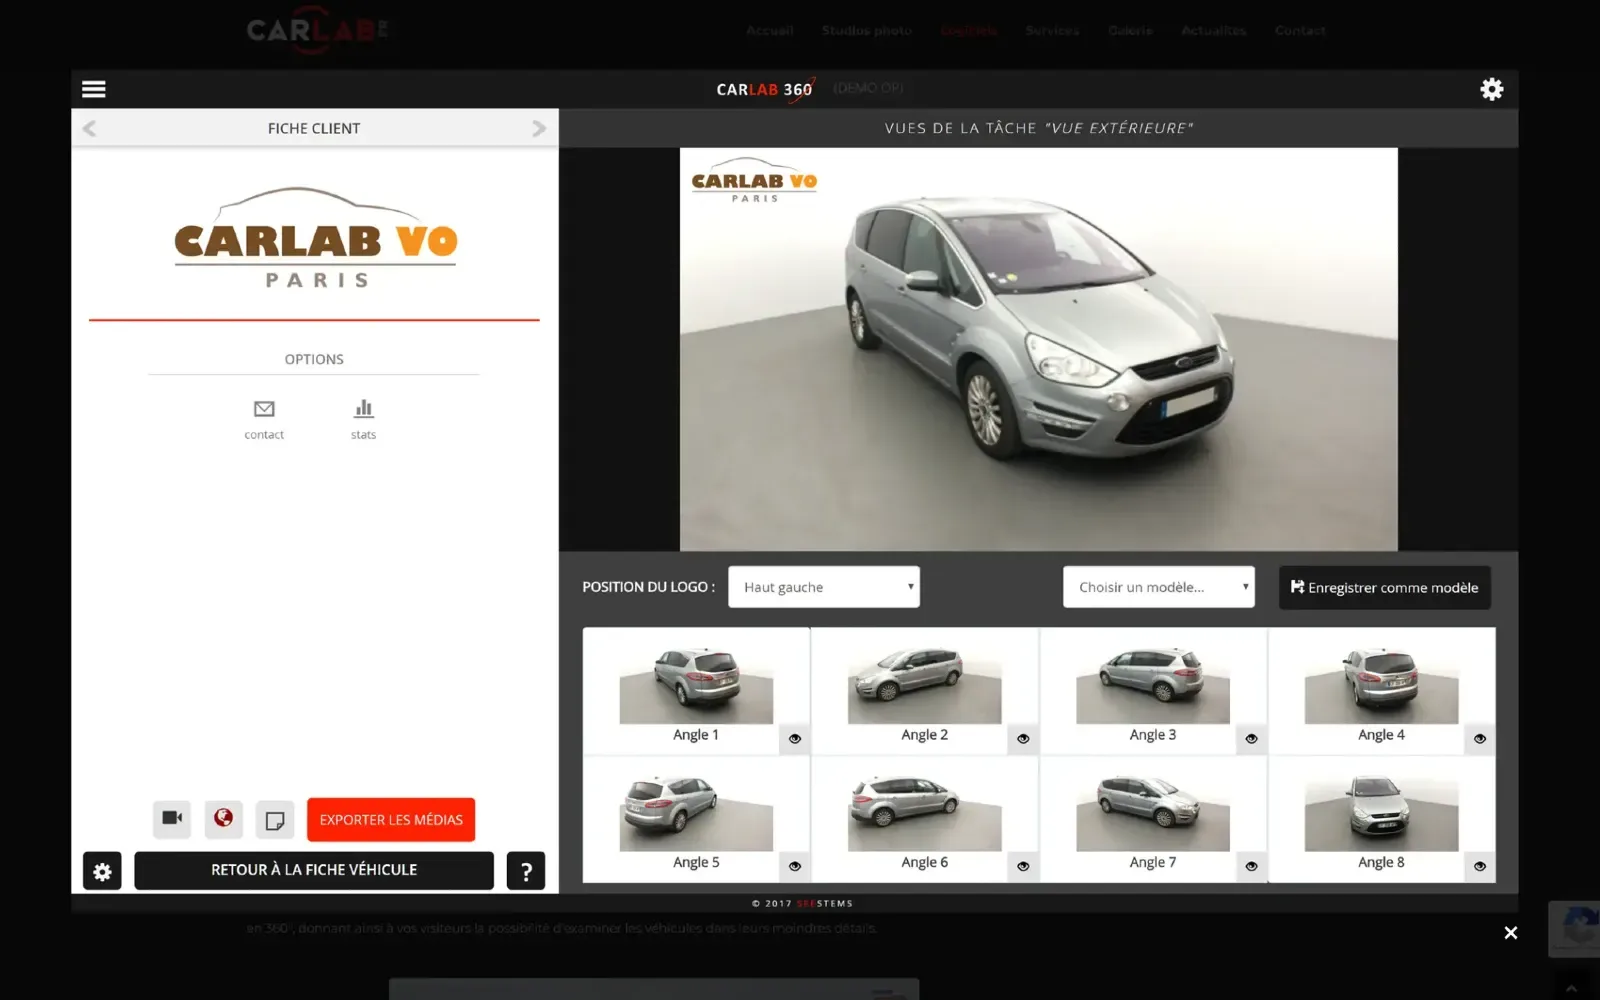Open settings gear in top right corner
This screenshot has height=1000, width=1600.
pos(1491,89)
